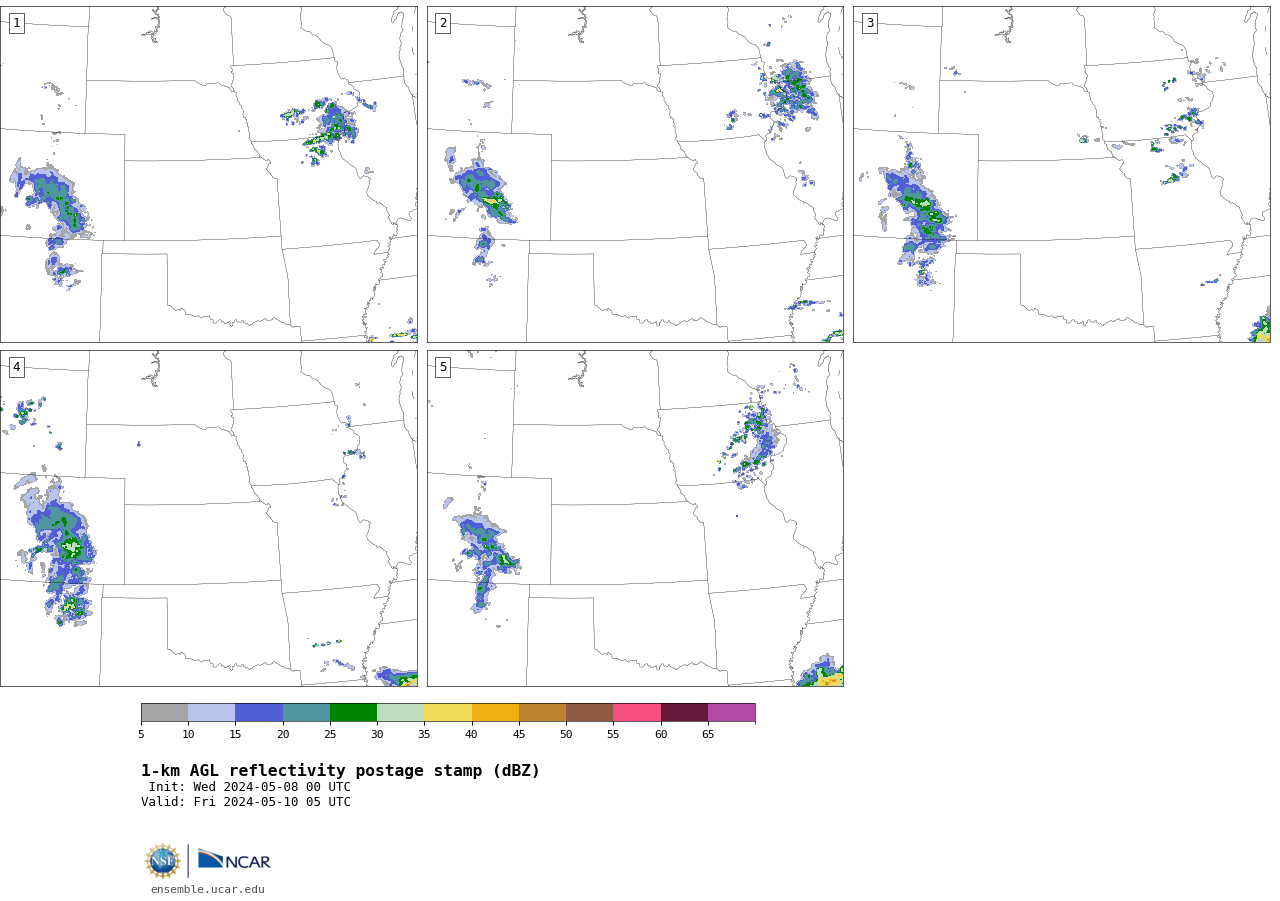Click the 1-km AGL reflectivity title
The width and height of the screenshot is (1280, 901).
pos(340,771)
